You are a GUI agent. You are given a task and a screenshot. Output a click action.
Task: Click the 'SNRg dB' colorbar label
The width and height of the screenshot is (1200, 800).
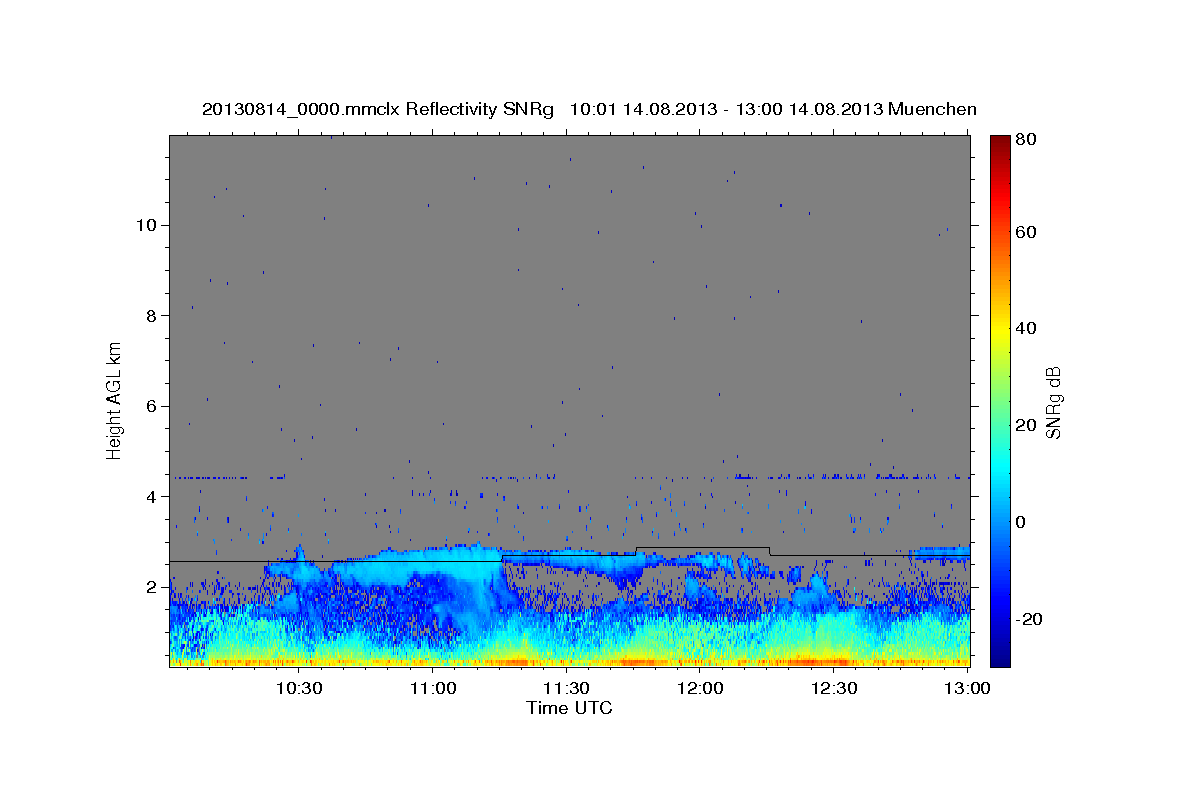pos(1052,401)
